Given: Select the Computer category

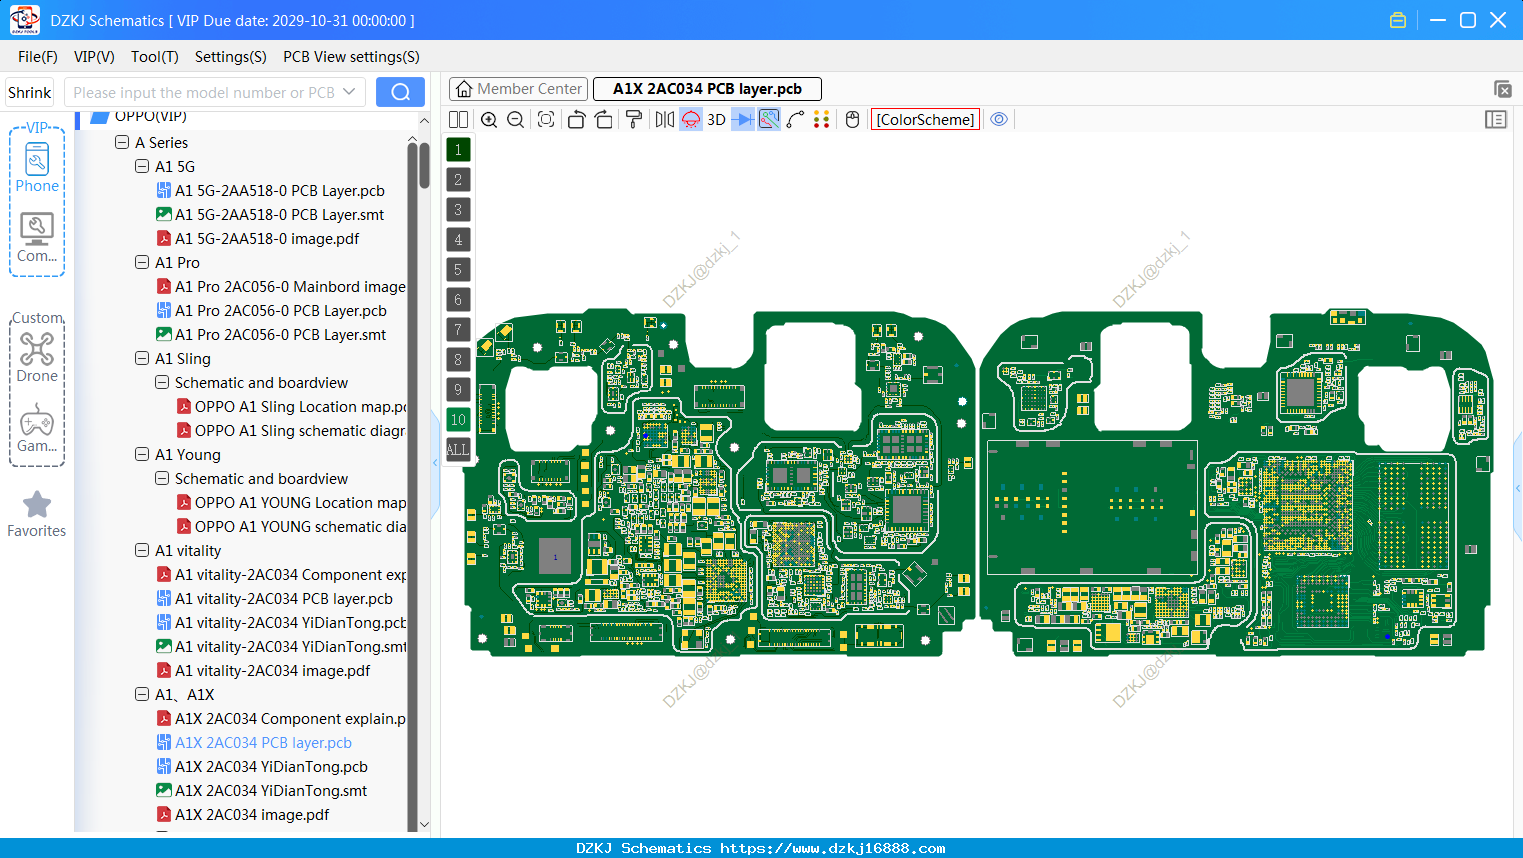Looking at the screenshot, I should 37,238.
